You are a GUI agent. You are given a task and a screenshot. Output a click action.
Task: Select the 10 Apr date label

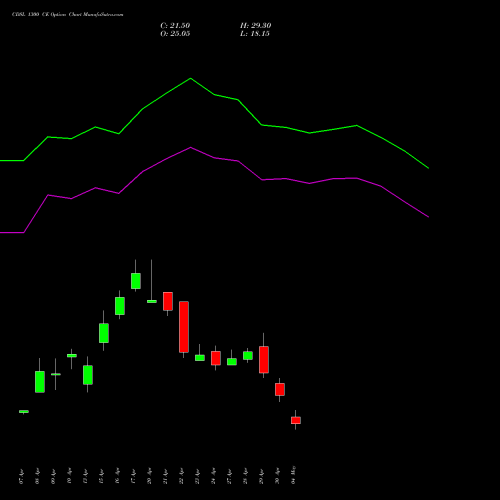(x=70, y=477)
